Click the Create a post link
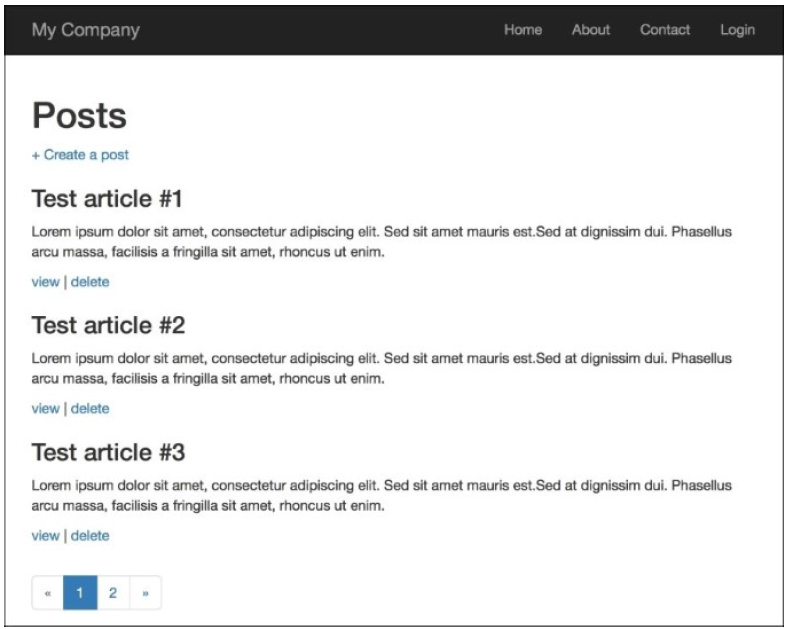Viewport: 785px width, 629px height. [80, 155]
